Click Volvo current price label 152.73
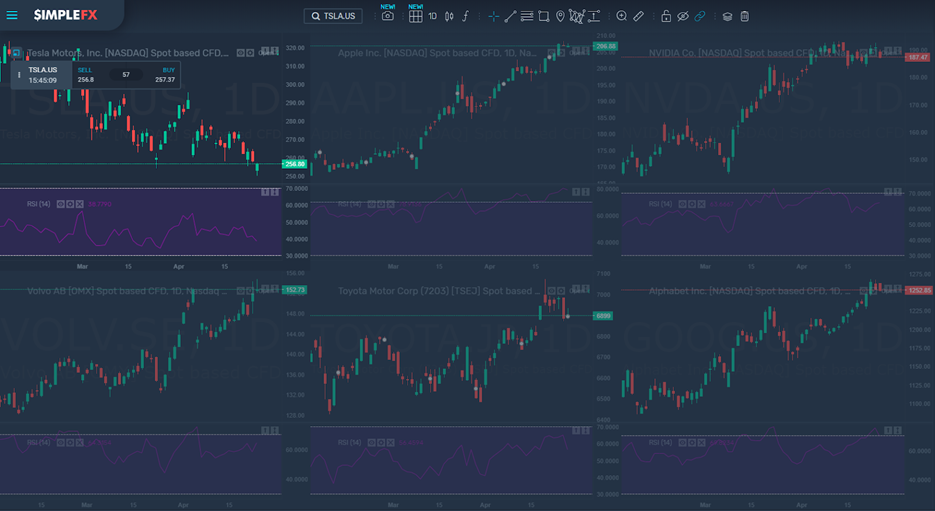935x511 pixels. [x=295, y=290]
